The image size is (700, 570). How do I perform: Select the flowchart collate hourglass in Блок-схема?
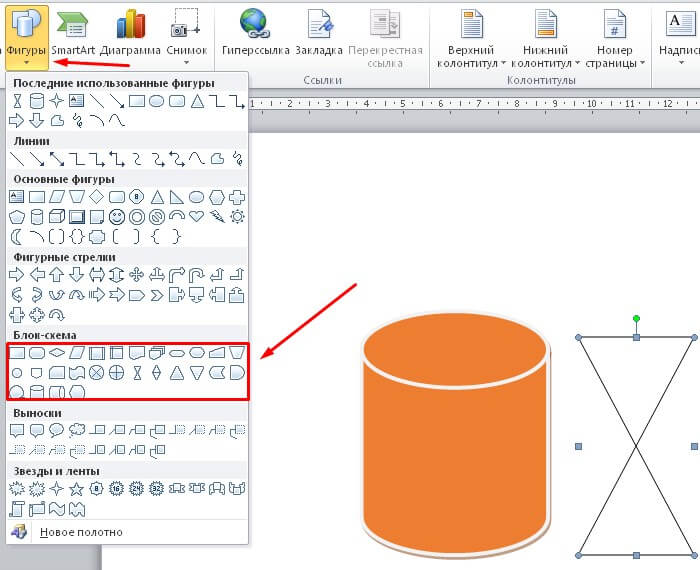[137, 373]
